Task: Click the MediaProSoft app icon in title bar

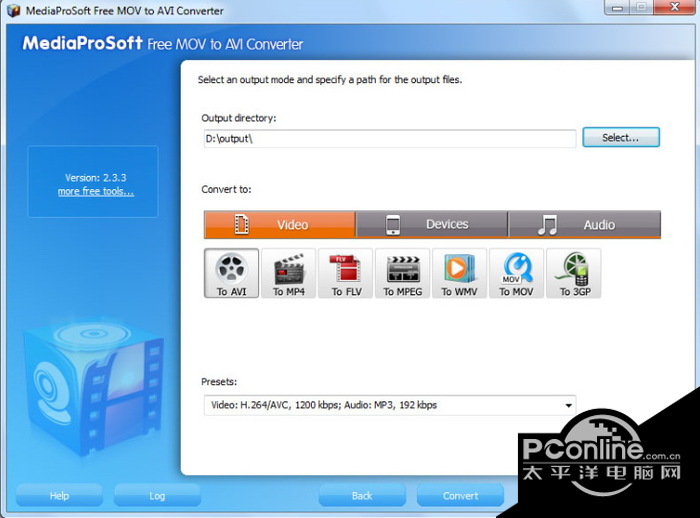Action: pos(13,10)
